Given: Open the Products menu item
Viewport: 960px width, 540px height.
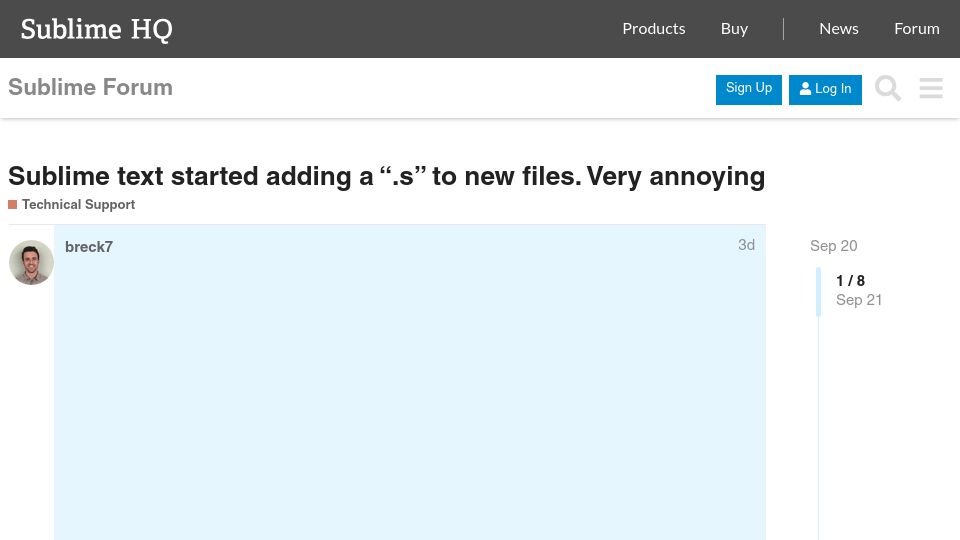Looking at the screenshot, I should click(x=653, y=29).
